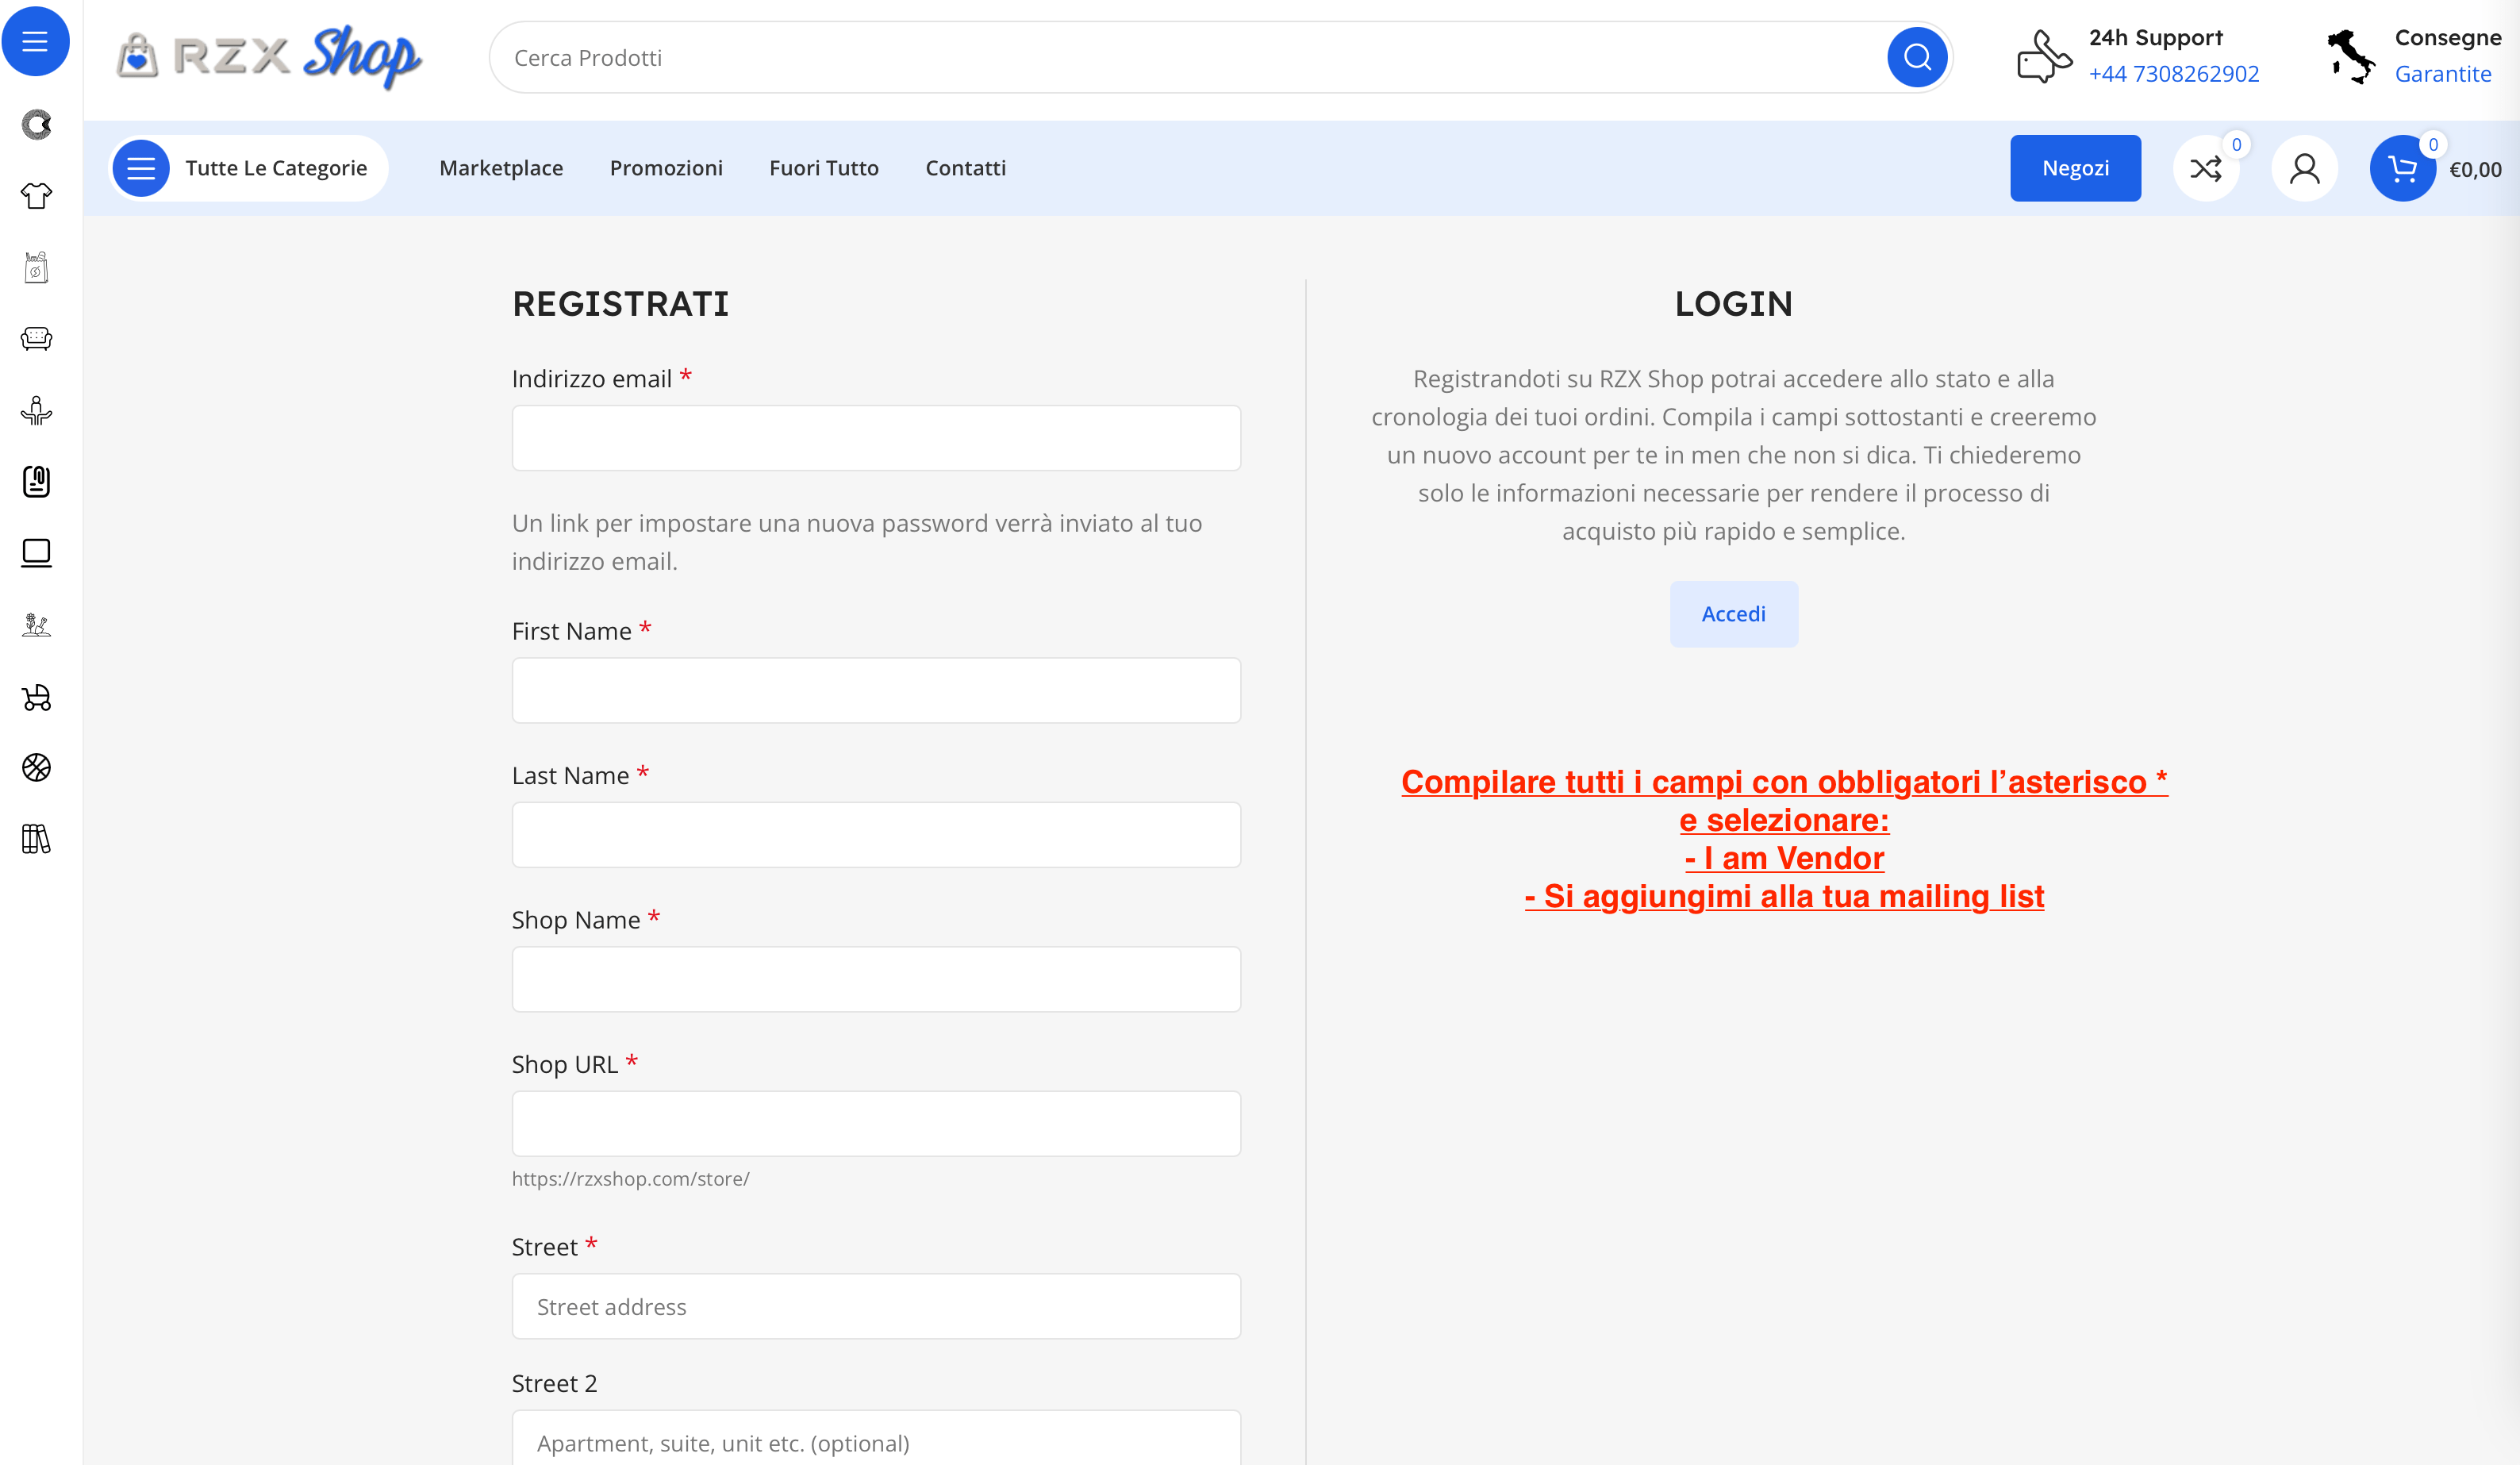Open the garden flower and shovel icon
The image size is (2520, 1465).
(36, 625)
